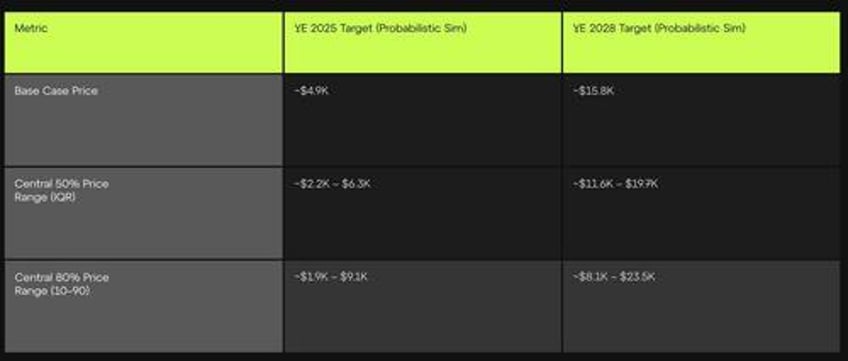Click "(Probabilistic Sim)" text in 2028 header
The image size is (848, 361).
click(x=699, y=28)
